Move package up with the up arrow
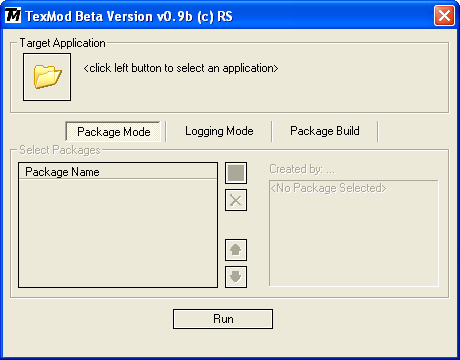This screenshot has width=460, height=360. 236,250
